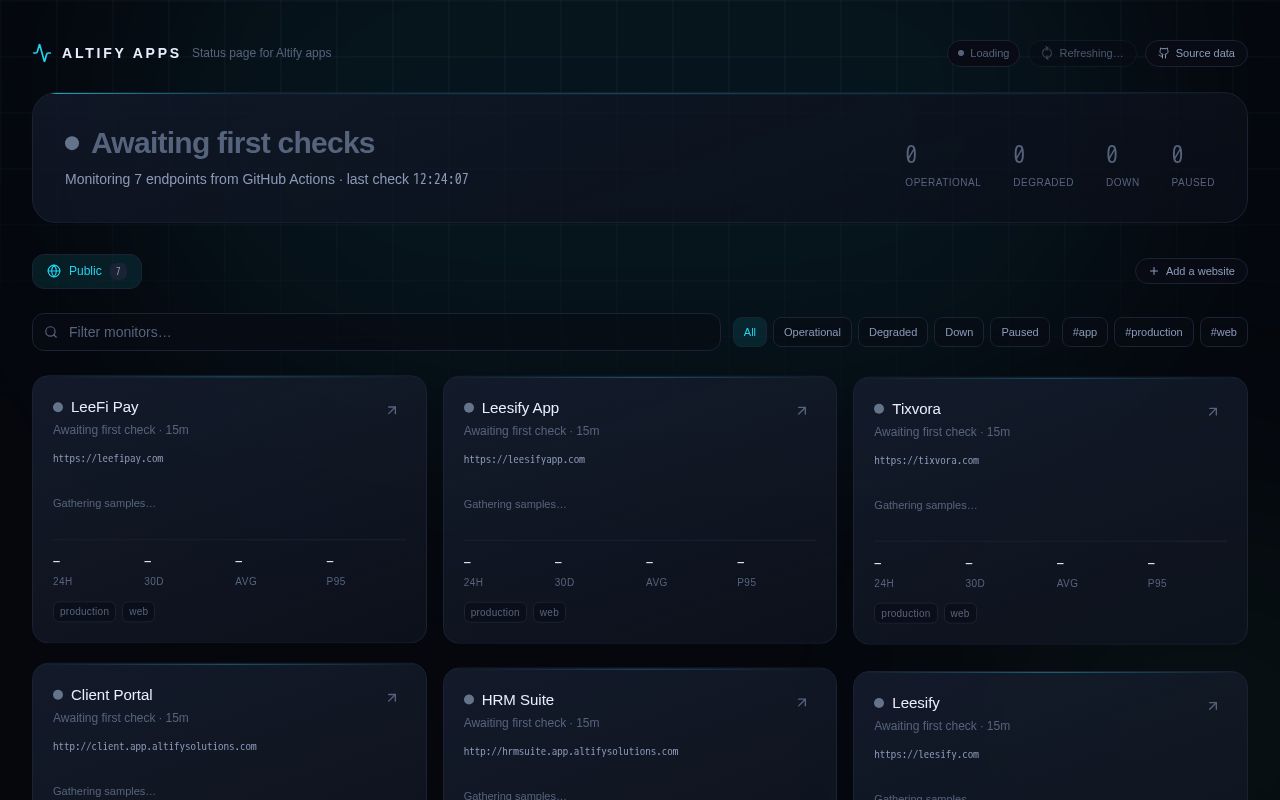Toggle the #app tag filter
The height and width of the screenshot is (800, 1280).
(1085, 332)
